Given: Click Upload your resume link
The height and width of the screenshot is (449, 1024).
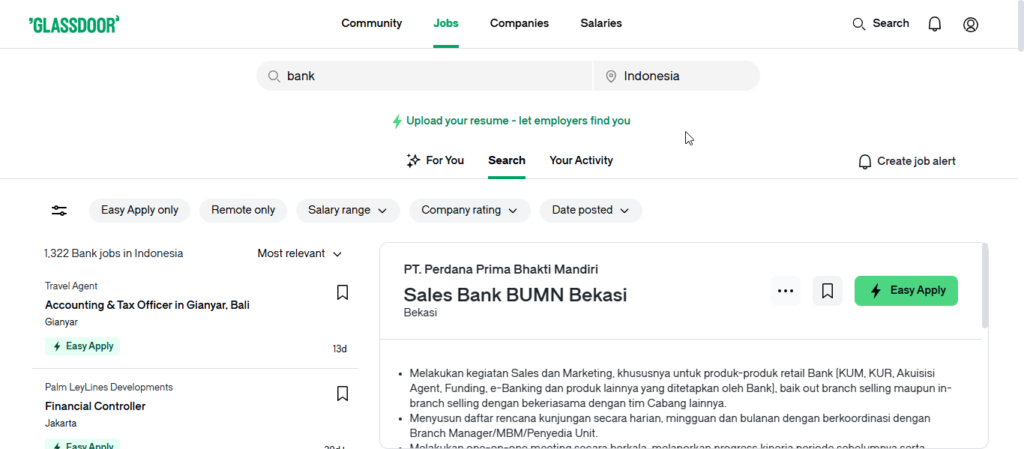Looking at the screenshot, I should tap(519, 121).
